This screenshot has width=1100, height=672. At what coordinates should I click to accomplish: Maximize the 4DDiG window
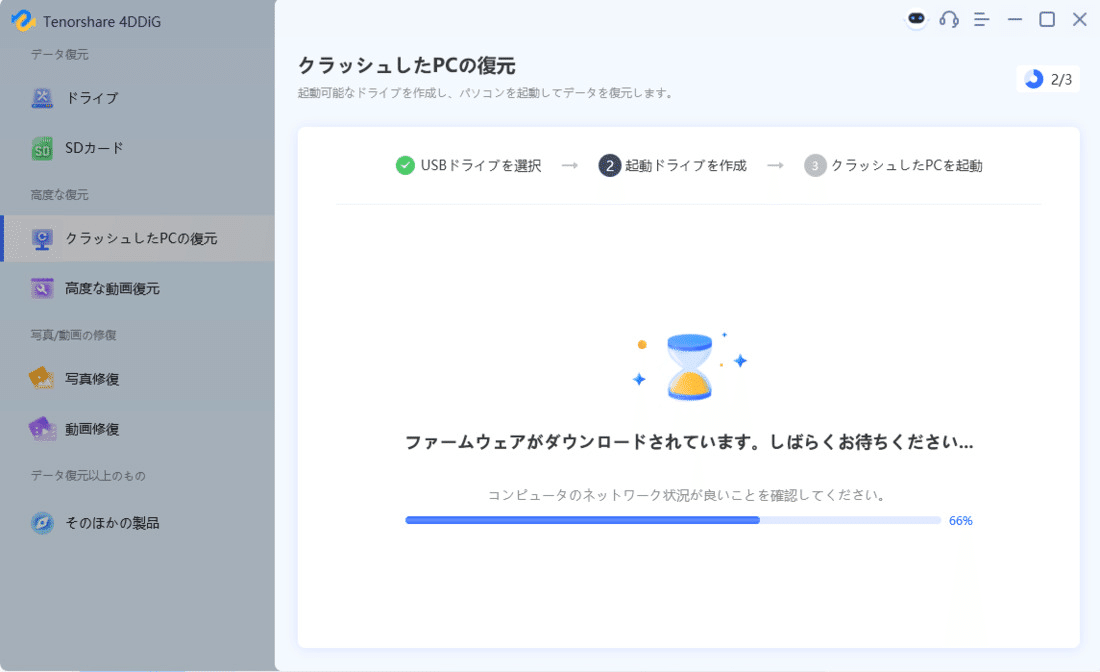pyautogui.click(x=1047, y=20)
